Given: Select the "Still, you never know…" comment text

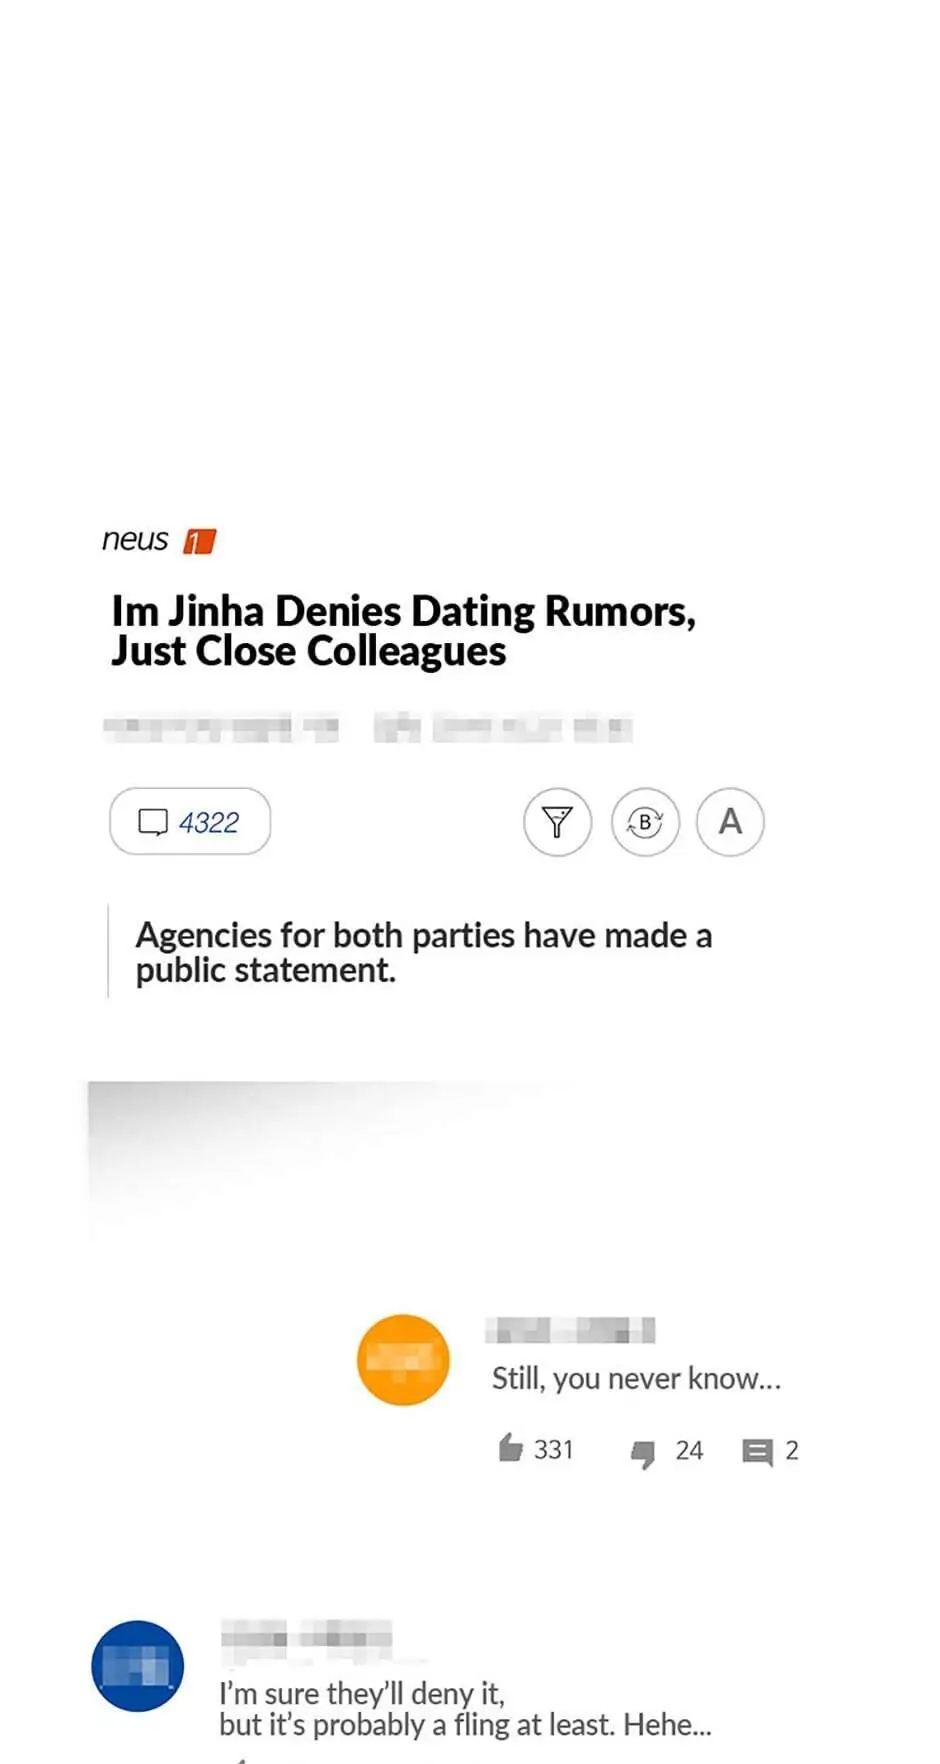Looking at the screenshot, I should (636, 1378).
